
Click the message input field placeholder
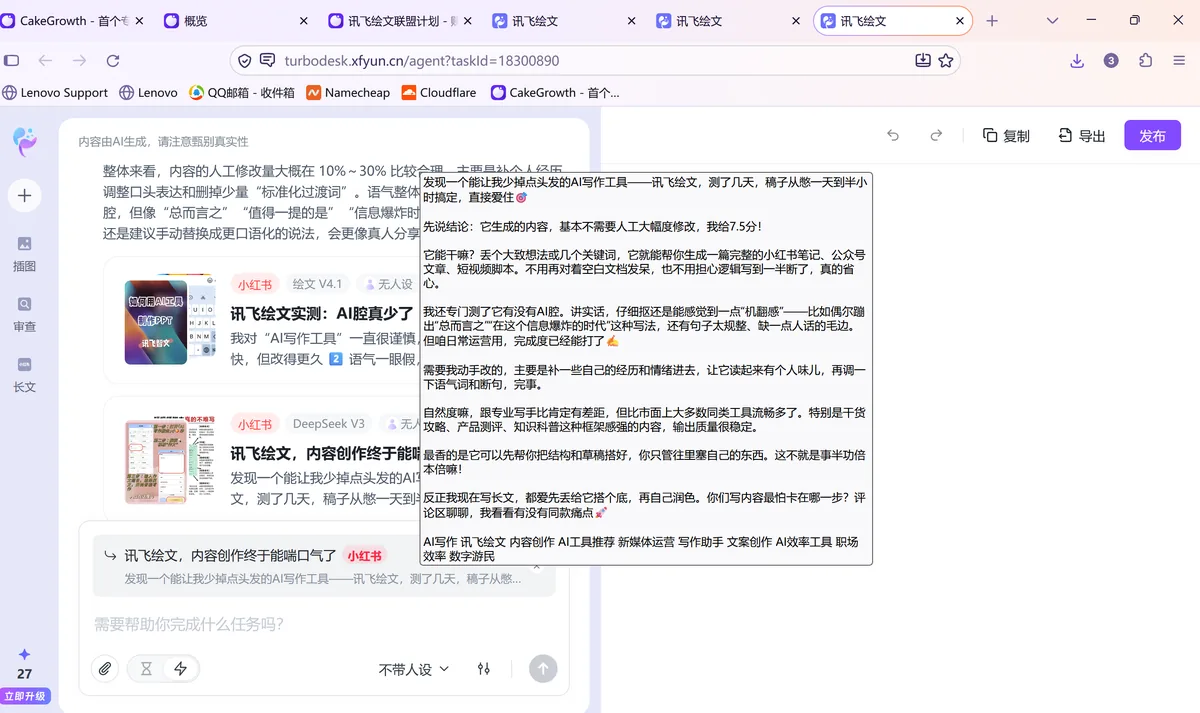[189, 624]
